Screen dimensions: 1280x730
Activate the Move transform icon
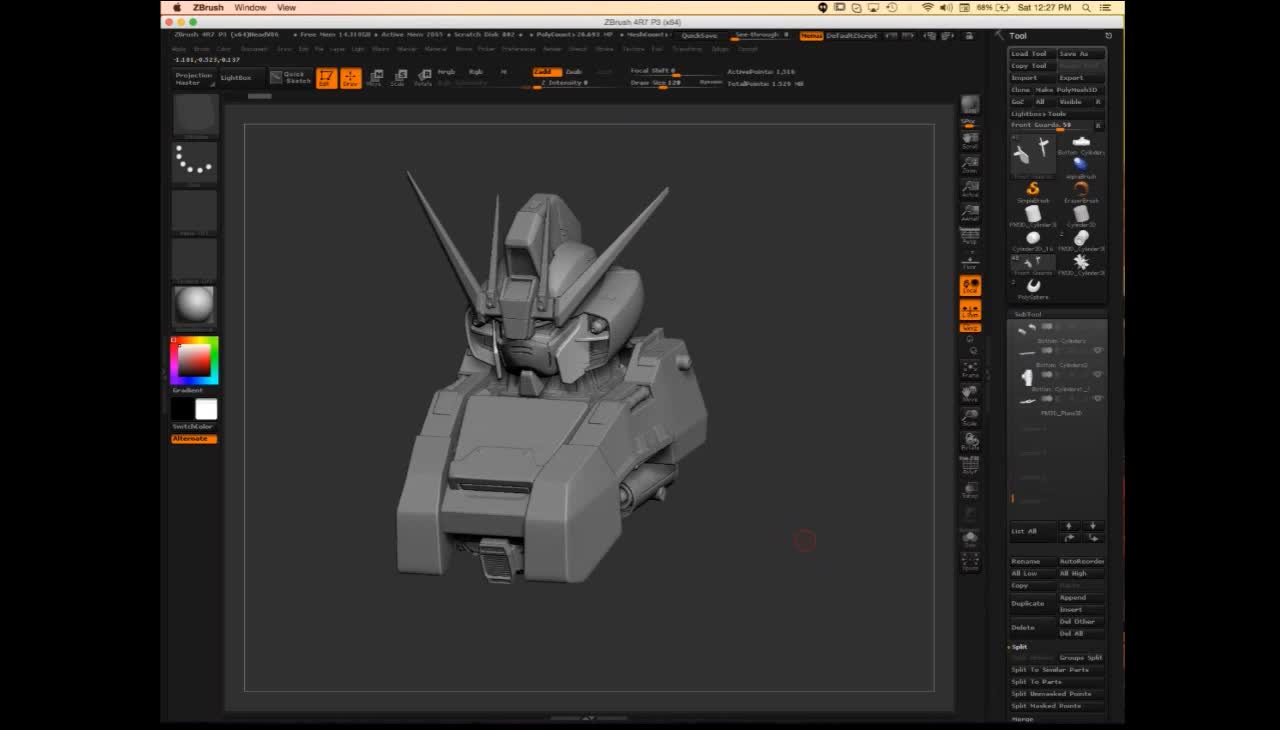point(375,78)
